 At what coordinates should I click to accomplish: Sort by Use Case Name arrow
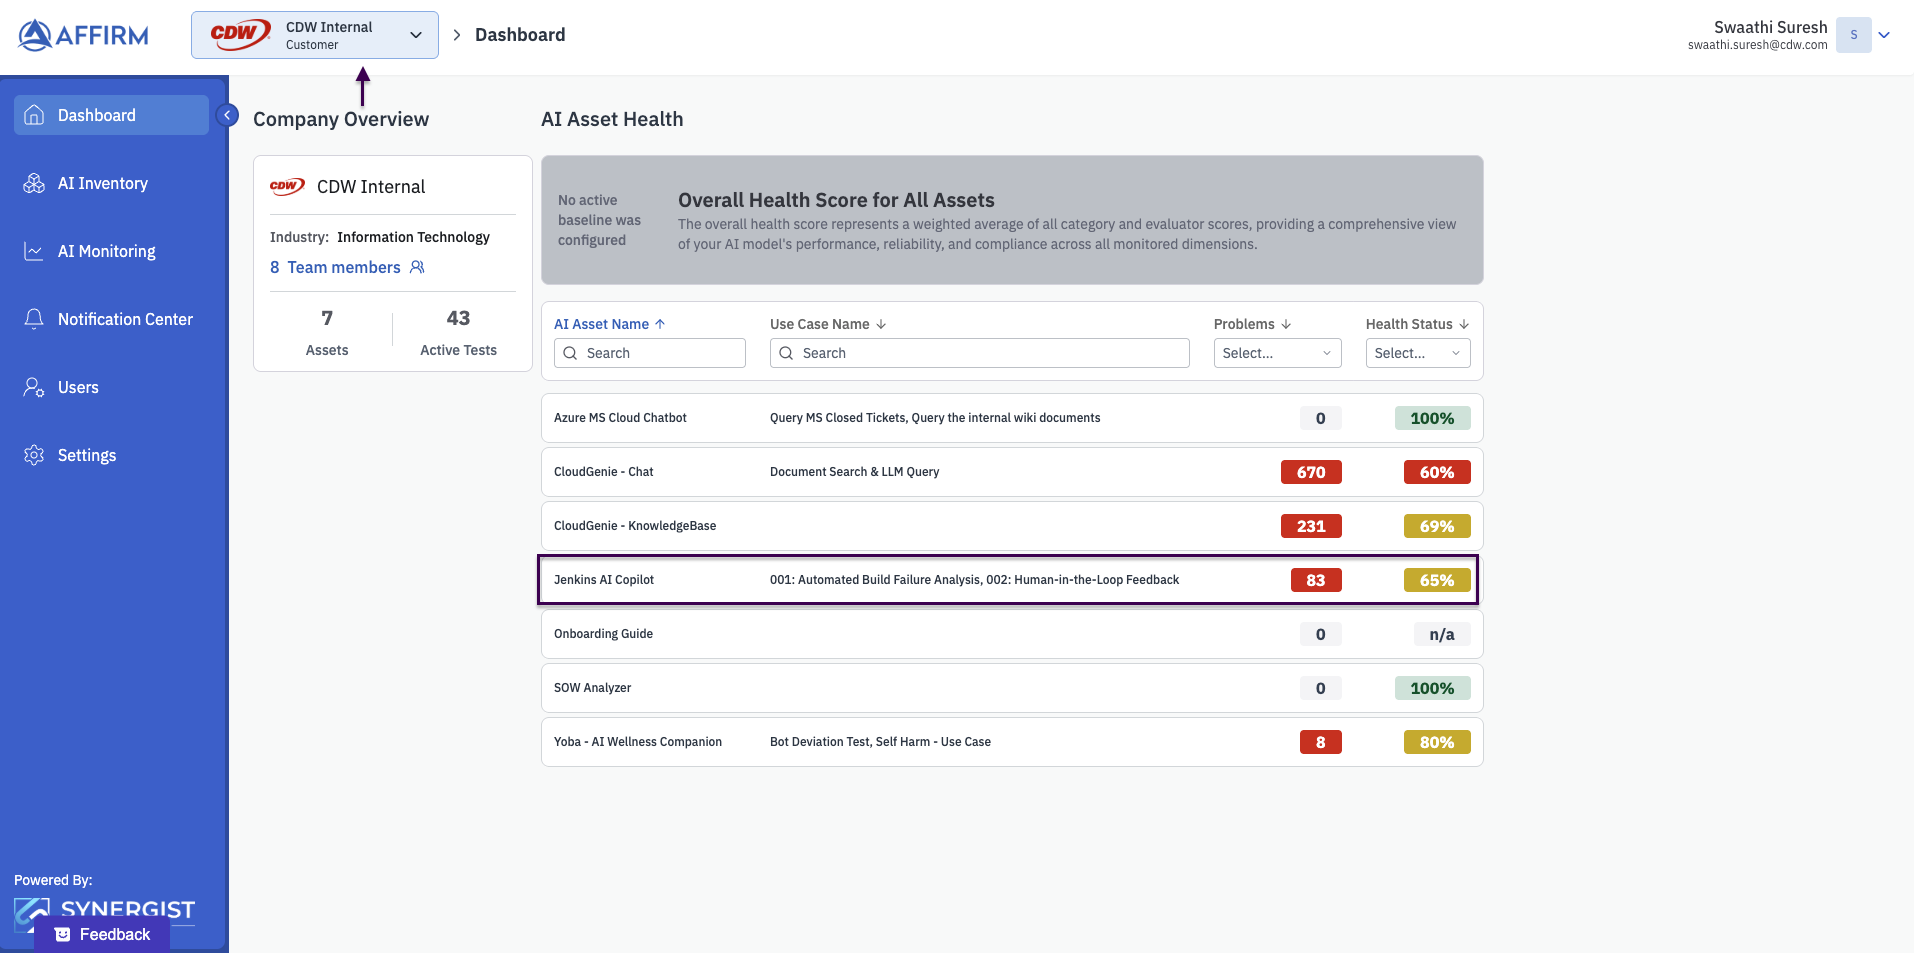tap(881, 324)
